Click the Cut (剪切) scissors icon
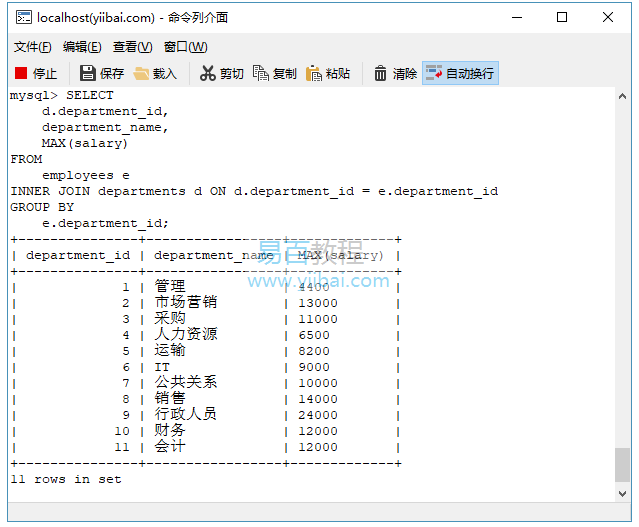 tap(207, 73)
